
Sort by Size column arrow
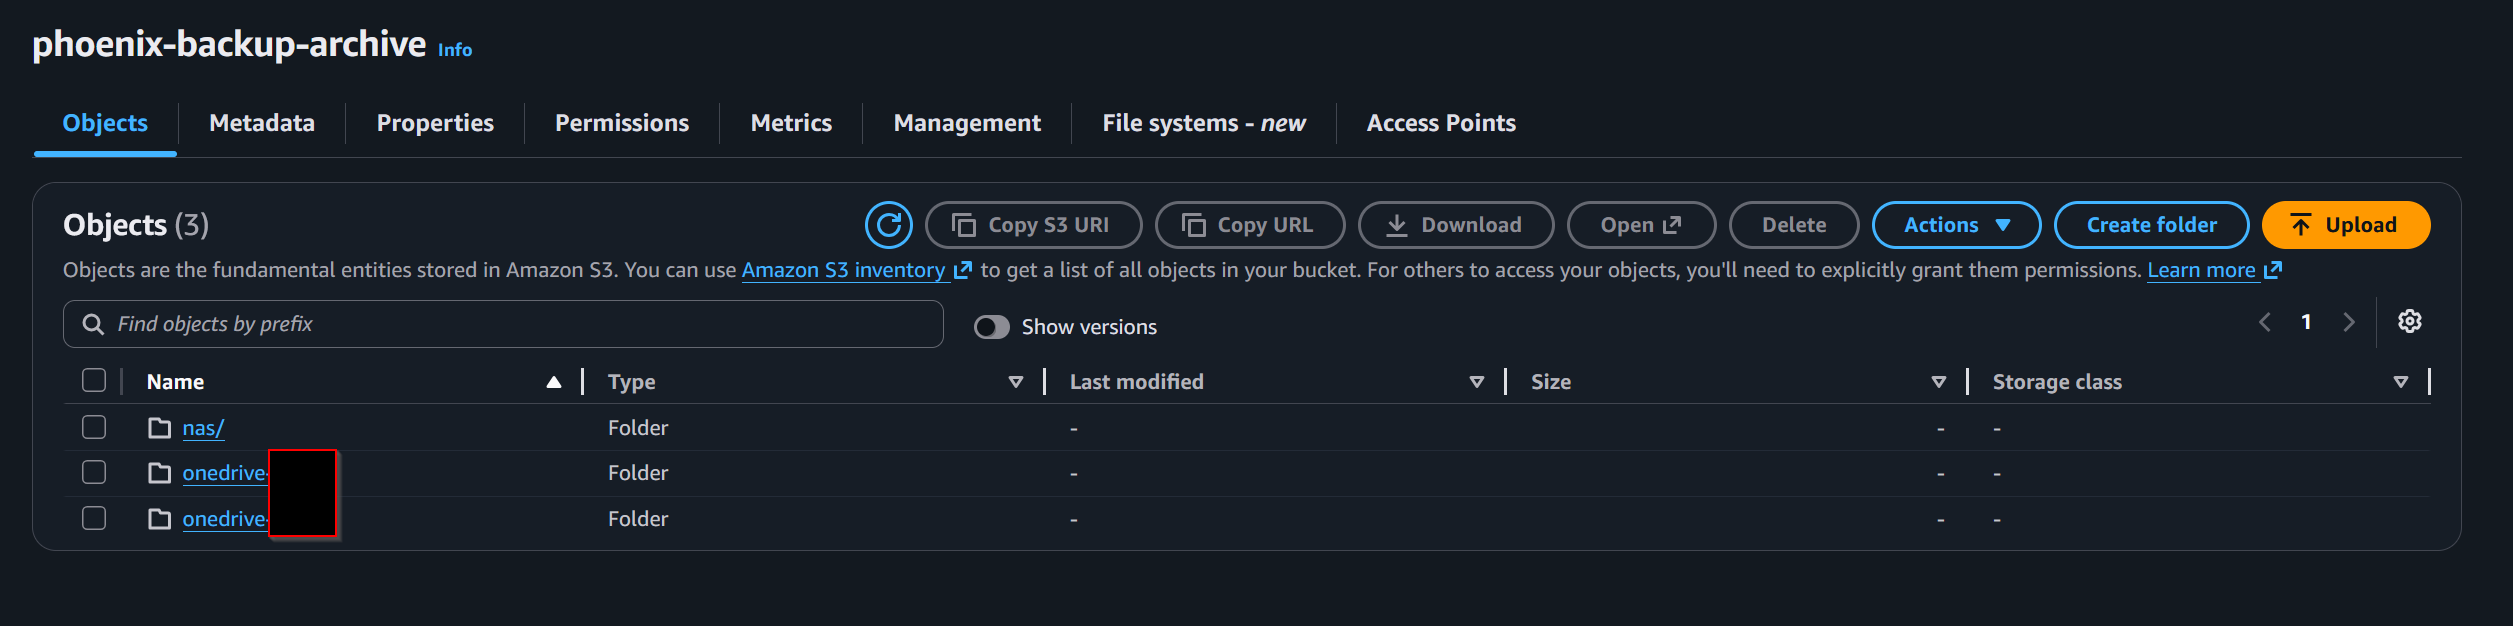(1939, 382)
